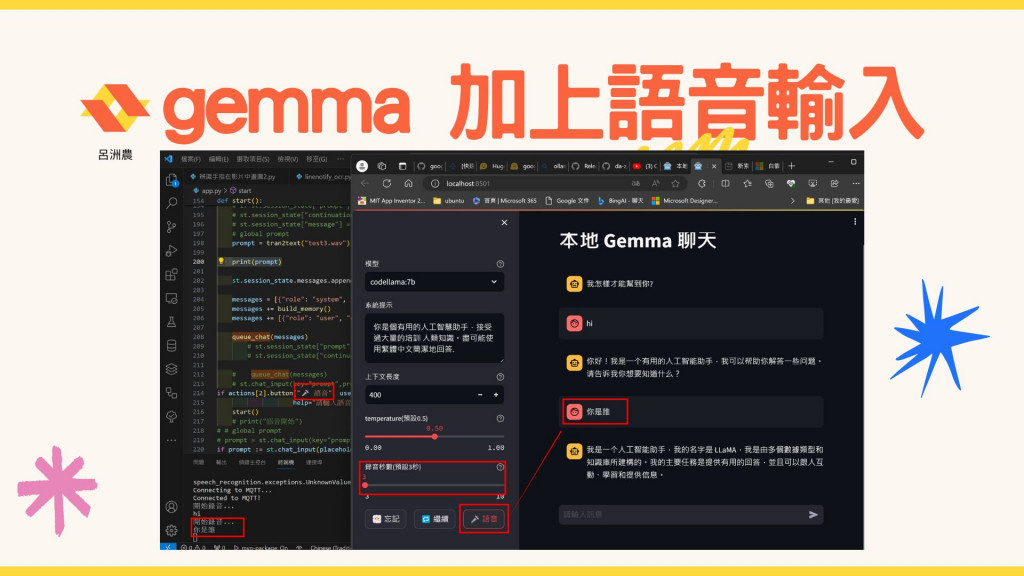Open database icon in VS Code activity bar

172,345
